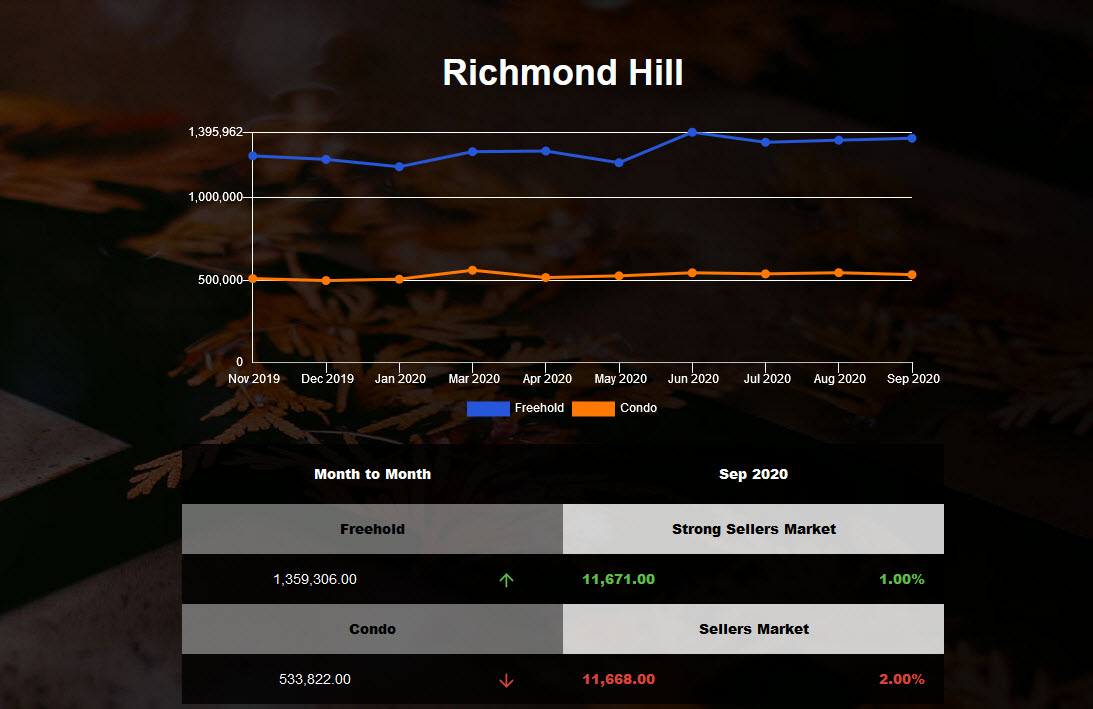Screen dimensions: 1093x709
Task: Toggle the orange Condo legend swatch
Action: (x=593, y=408)
